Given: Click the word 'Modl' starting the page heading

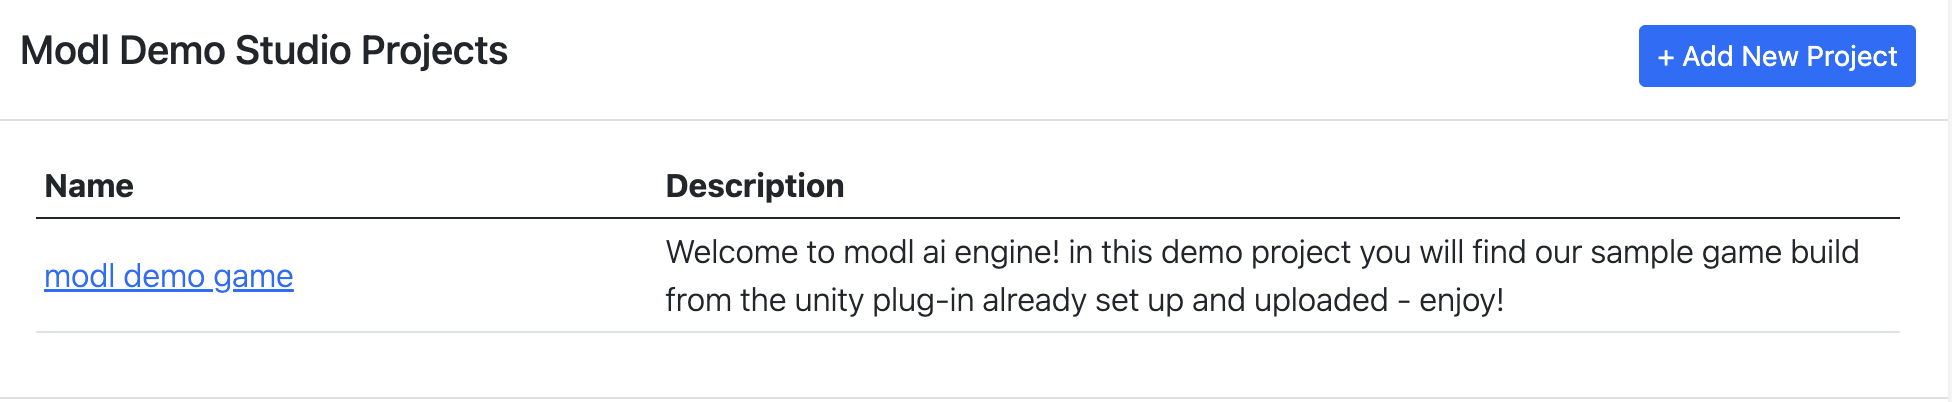Looking at the screenshot, I should [x=64, y=51].
